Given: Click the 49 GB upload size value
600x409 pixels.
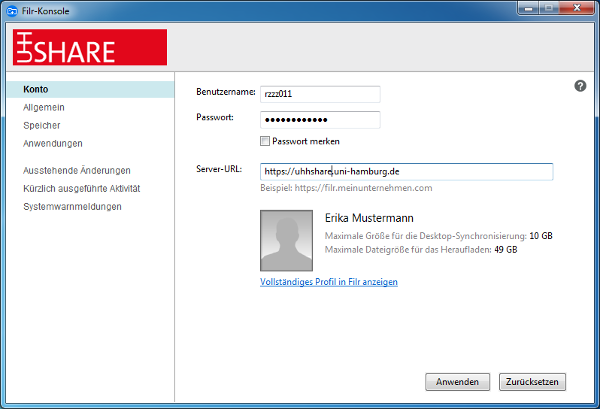Looking at the screenshot, I should 506,250.
